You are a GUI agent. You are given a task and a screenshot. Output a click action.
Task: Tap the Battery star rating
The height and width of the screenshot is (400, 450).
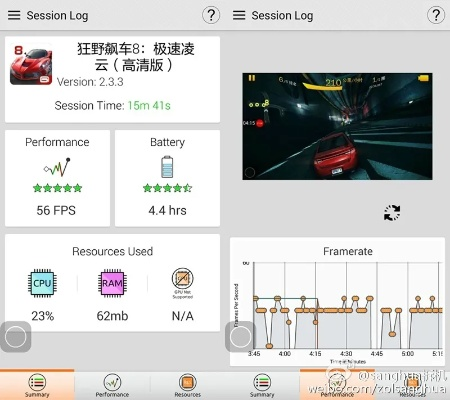[167, 188]
